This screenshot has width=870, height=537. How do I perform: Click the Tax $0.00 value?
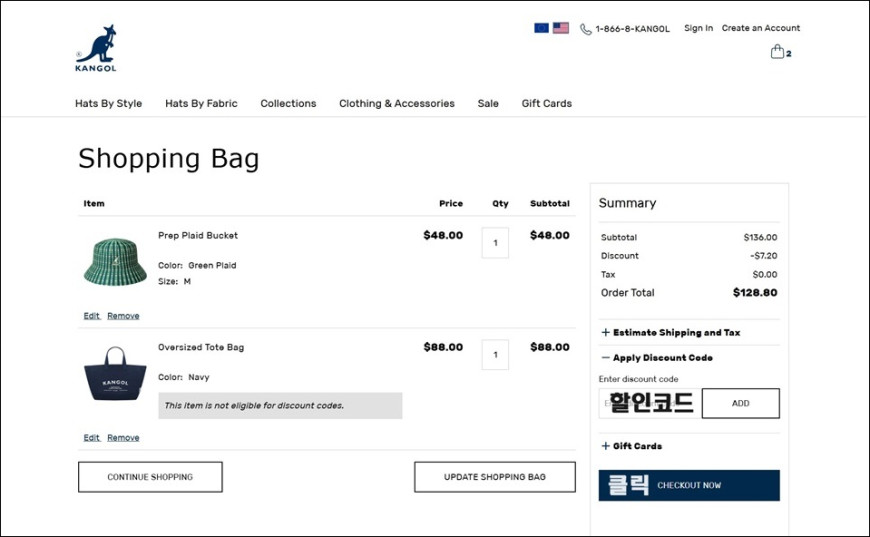(x=765, y=275)
